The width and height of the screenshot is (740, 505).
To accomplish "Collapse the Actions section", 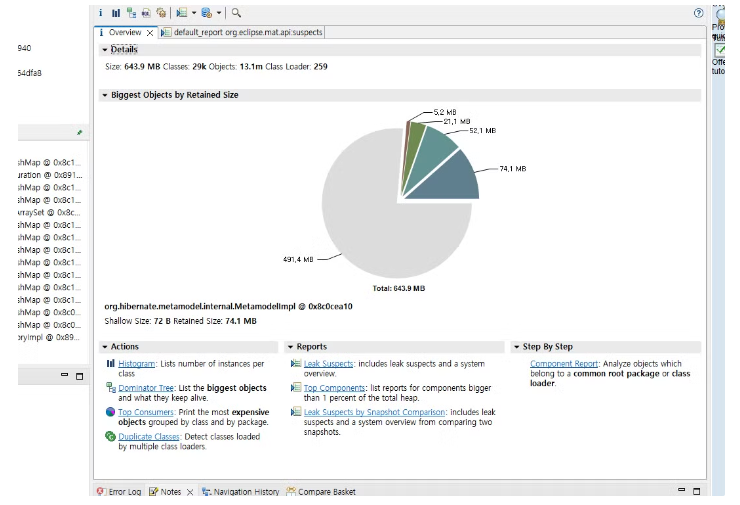I will pos(105,347).
